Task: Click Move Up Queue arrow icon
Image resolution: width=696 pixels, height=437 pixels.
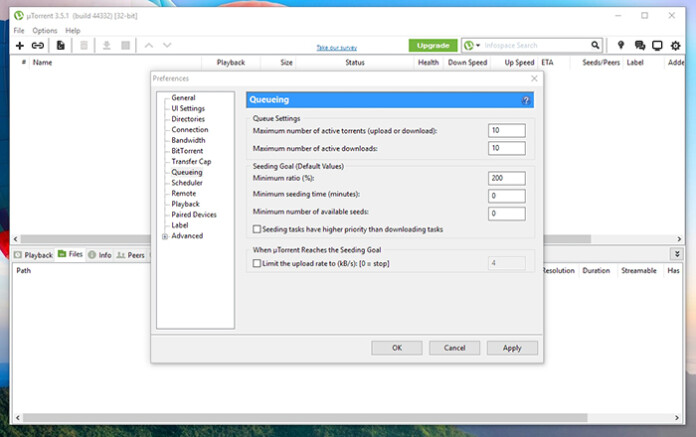Action: (x=149, y=45)
